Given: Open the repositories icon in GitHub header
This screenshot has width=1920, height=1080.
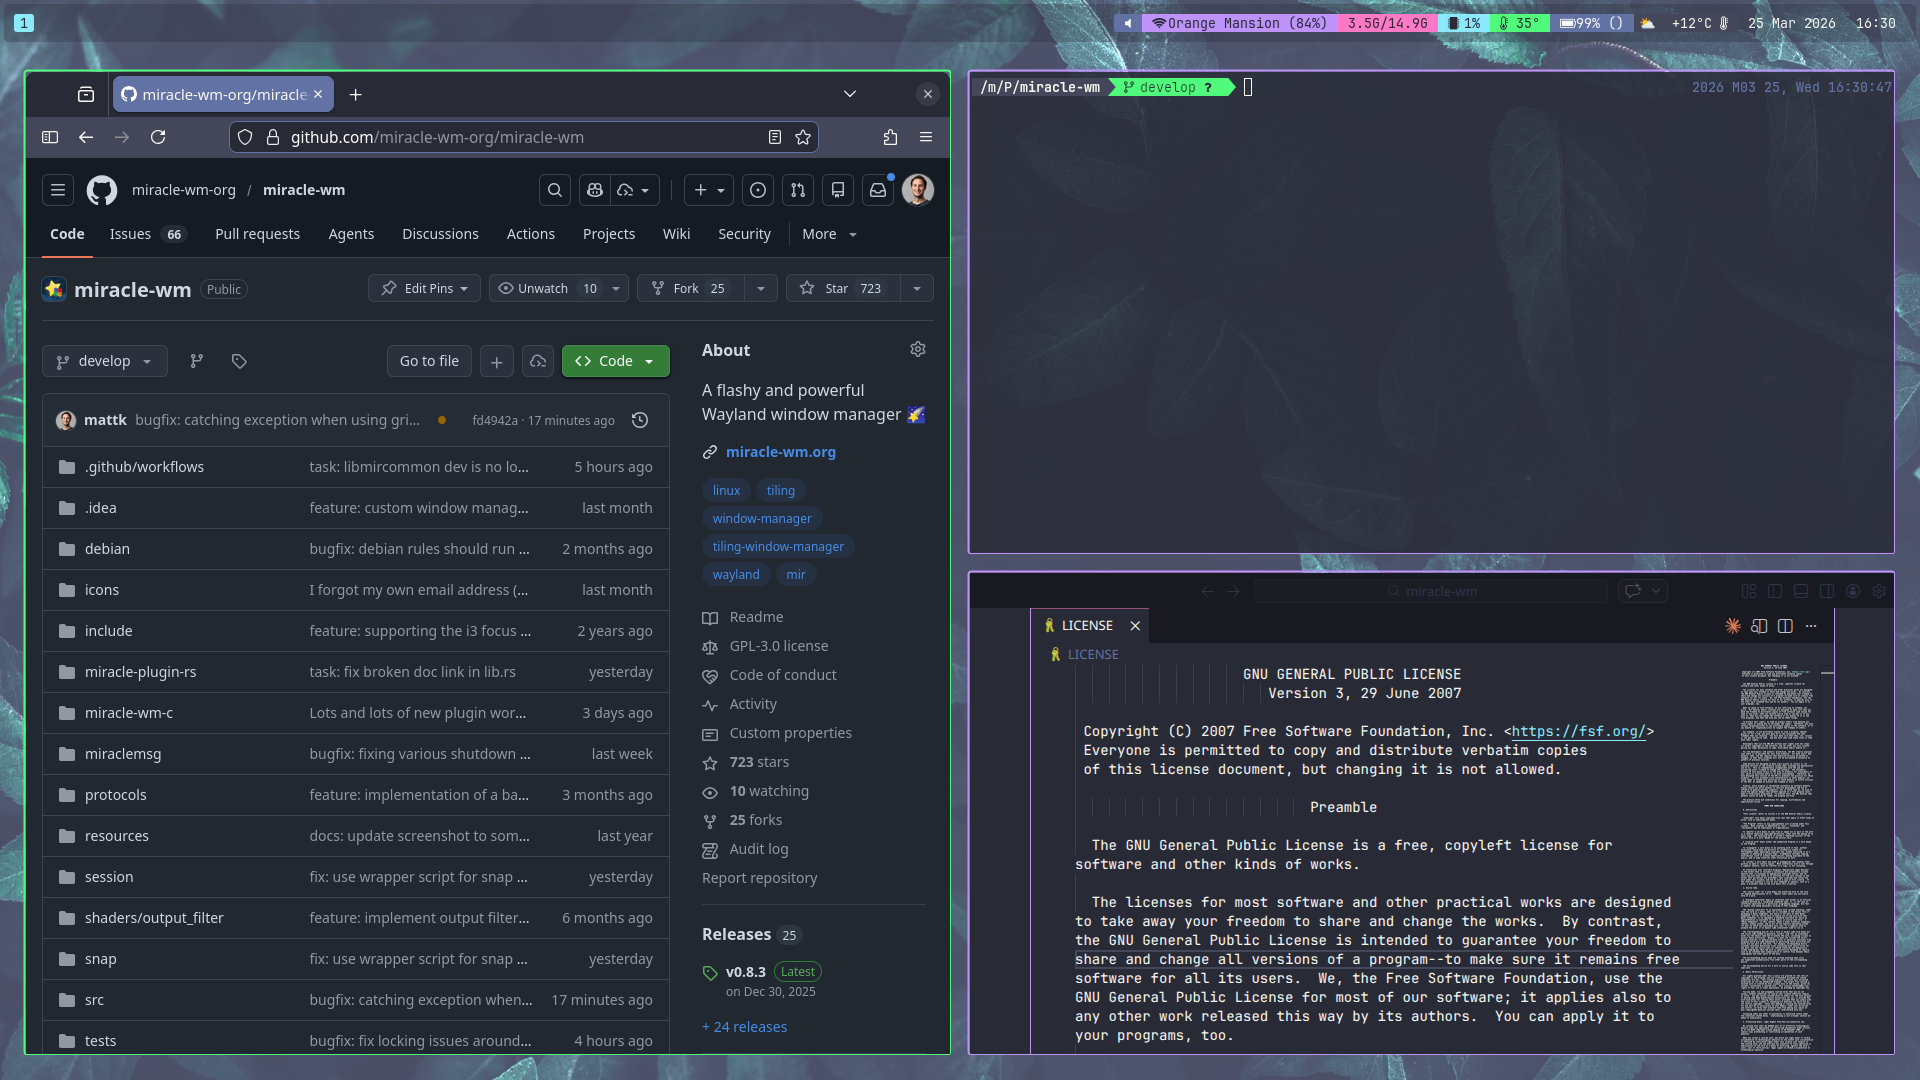Looking at the screenshot, I should point(838,190).
